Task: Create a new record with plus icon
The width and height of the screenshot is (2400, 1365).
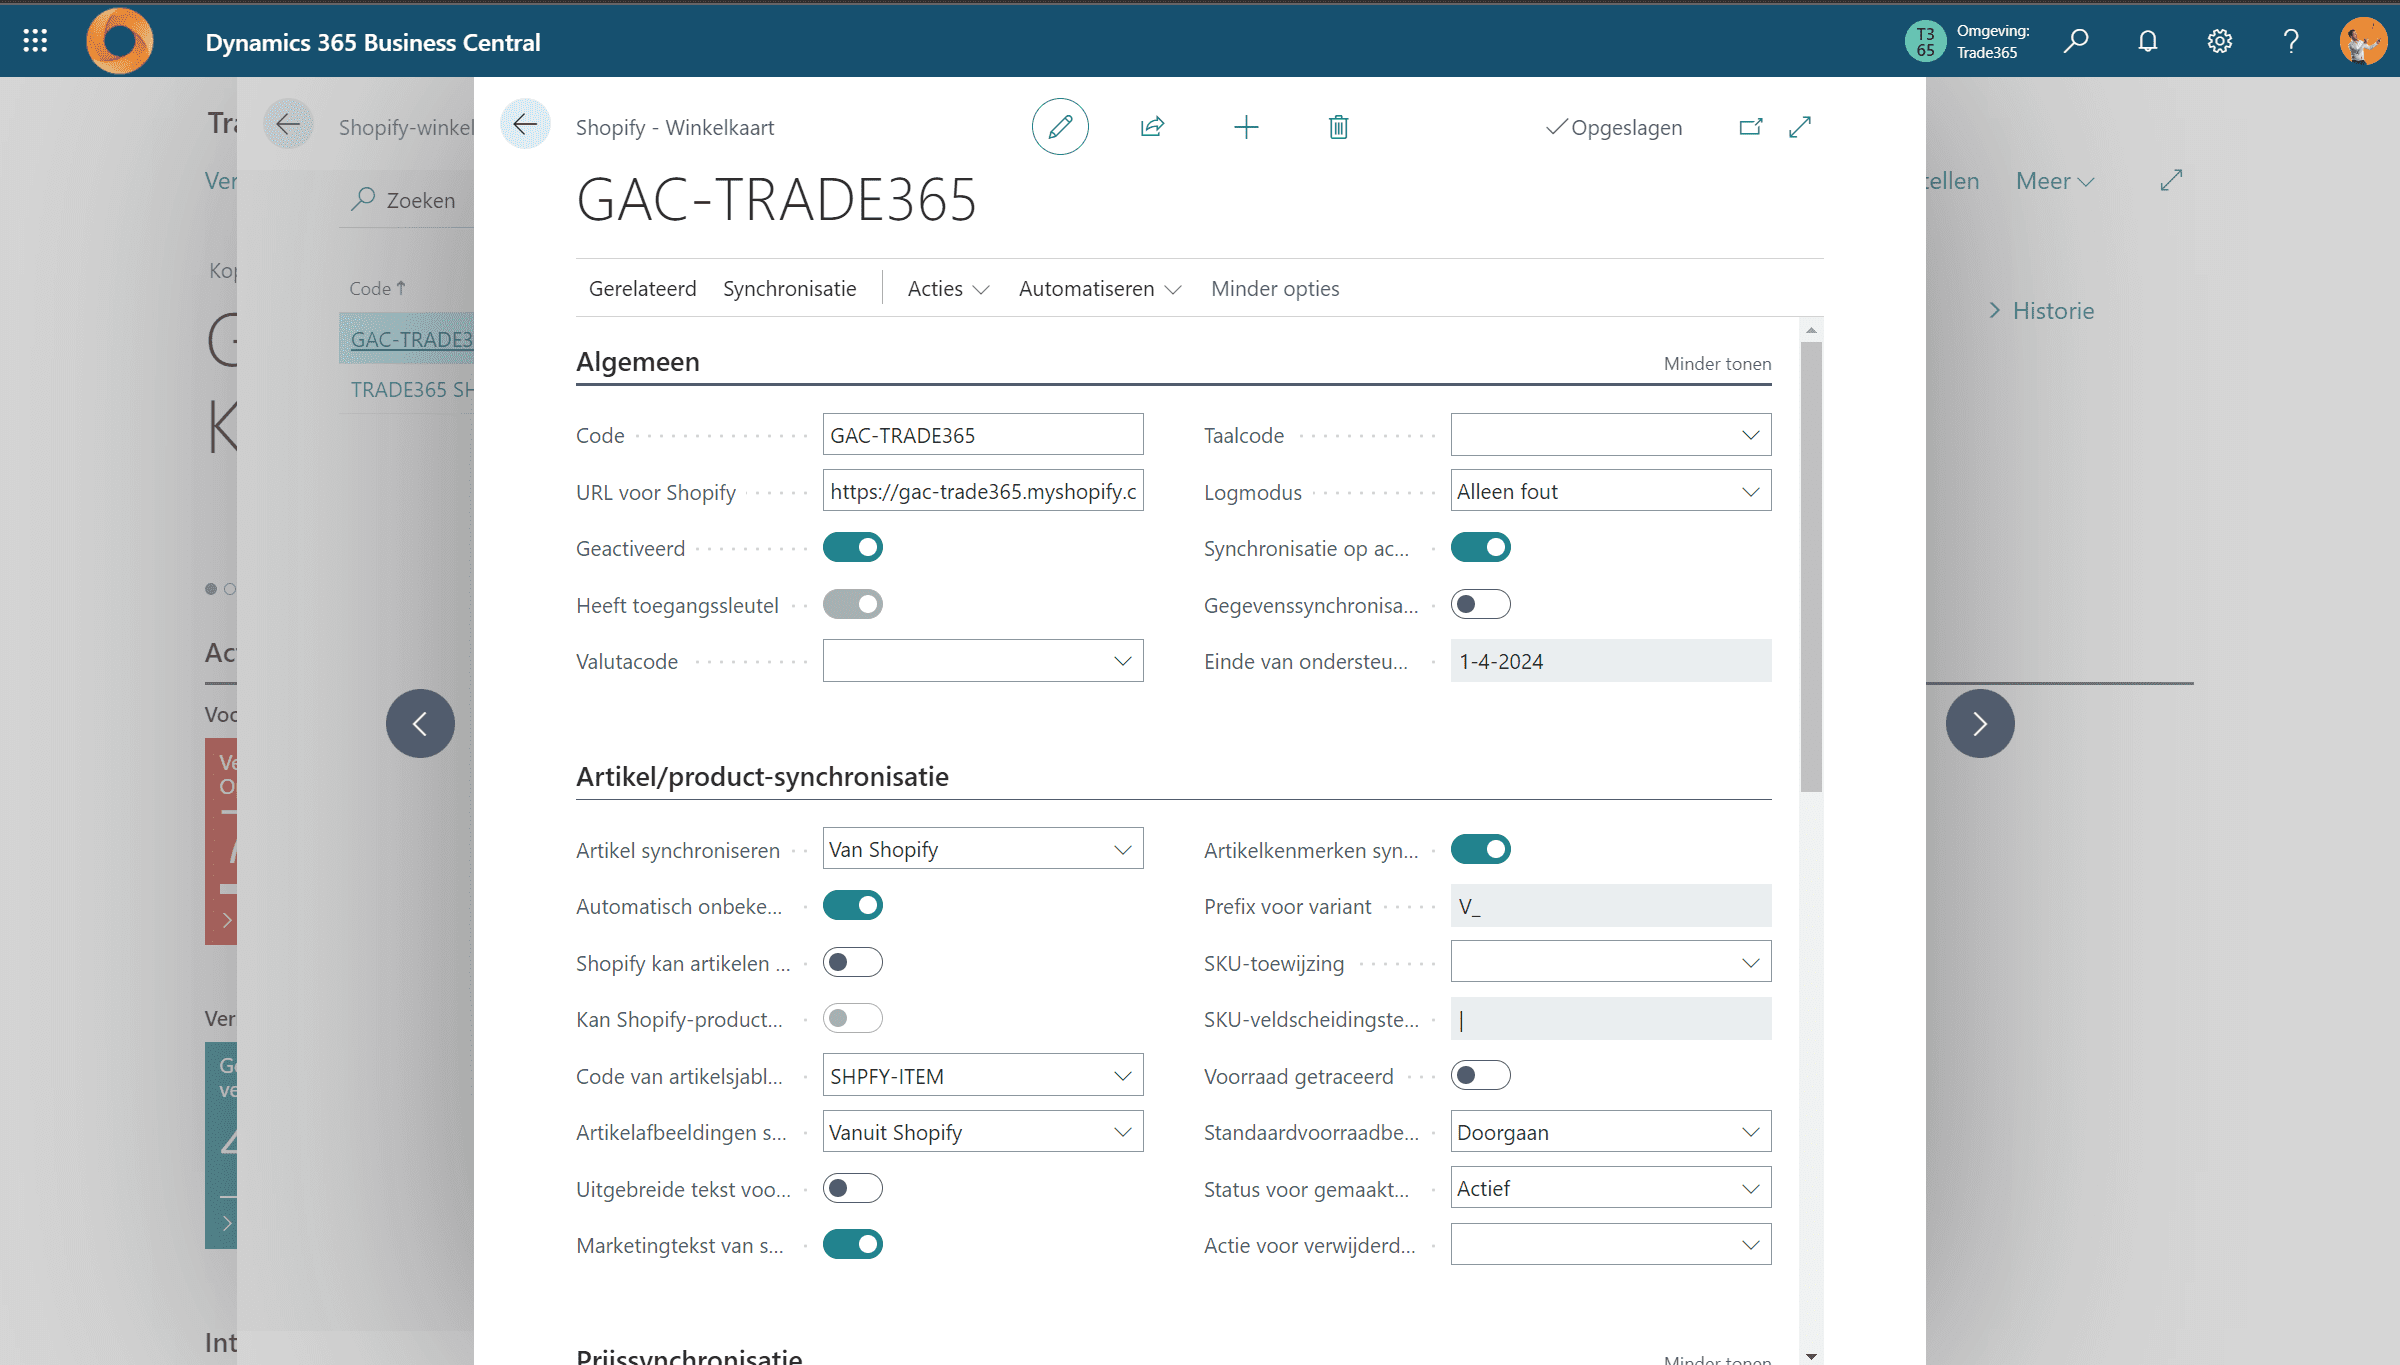Action: click(1246, 126)
